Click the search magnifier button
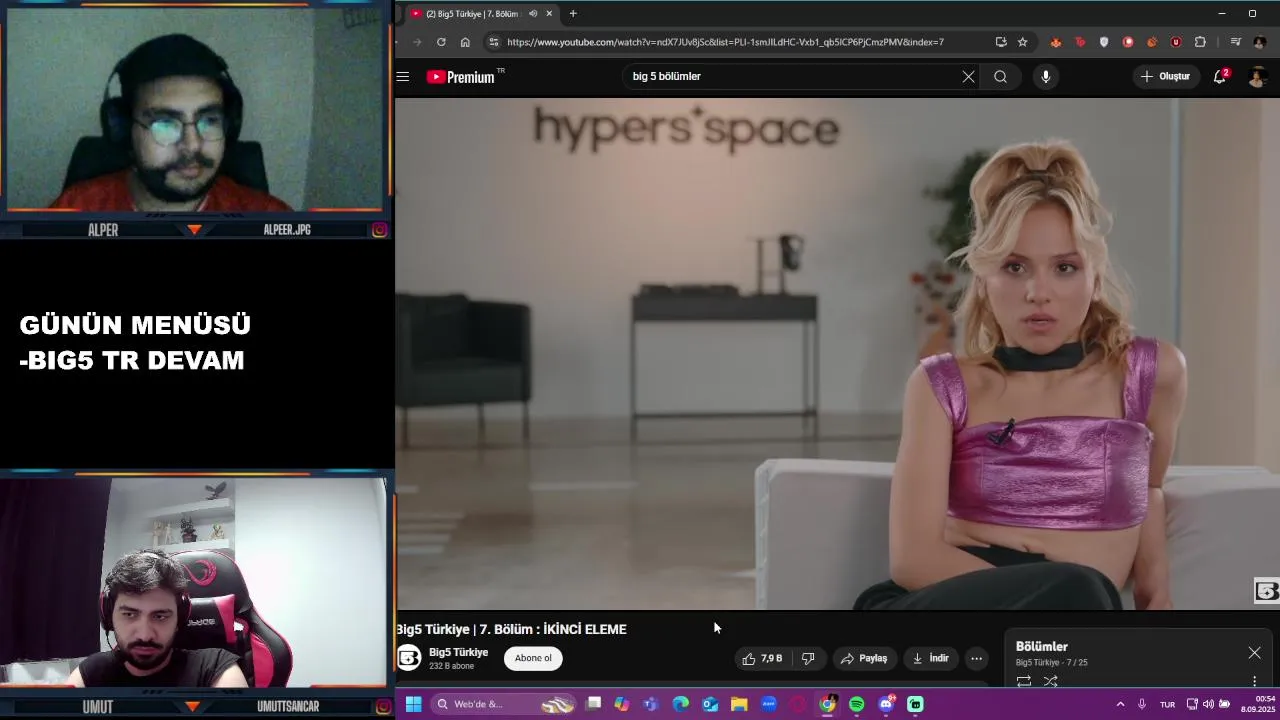1280x720 pixels. tap(1000, 76)
